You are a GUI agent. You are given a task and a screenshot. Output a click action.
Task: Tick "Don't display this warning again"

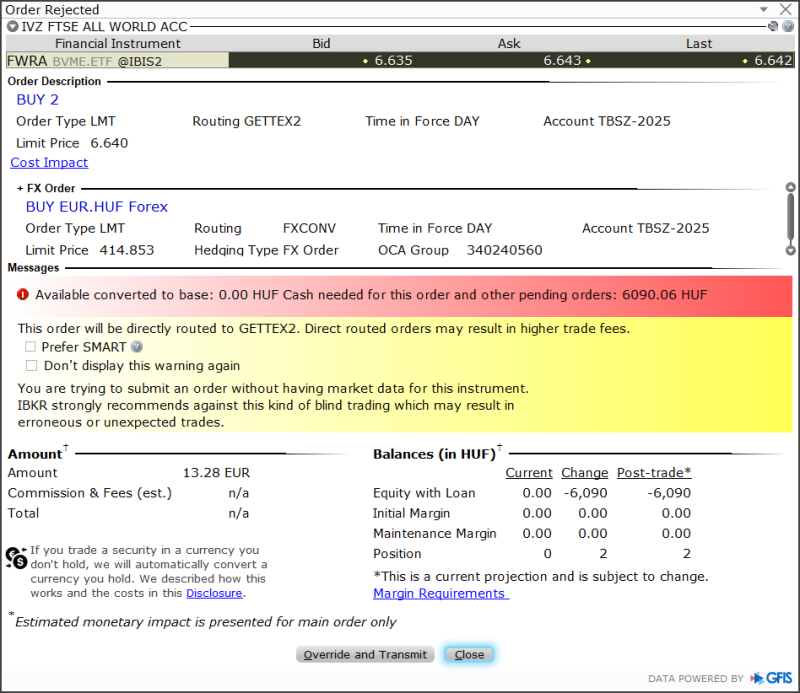click(32, 365)
